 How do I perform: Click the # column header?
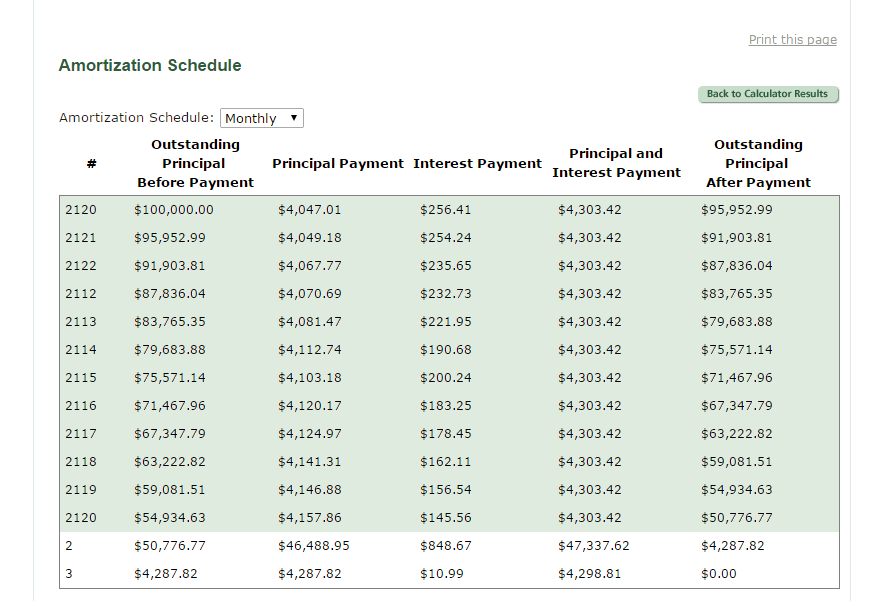pyautogui.click(x=91, y=164)
